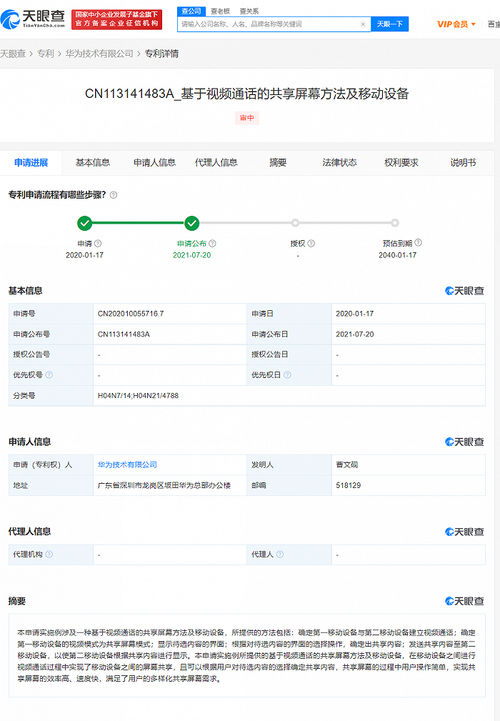Open help icon beside 代理机构
Viewport: 500px width, 721px height.
pos(49,554)
